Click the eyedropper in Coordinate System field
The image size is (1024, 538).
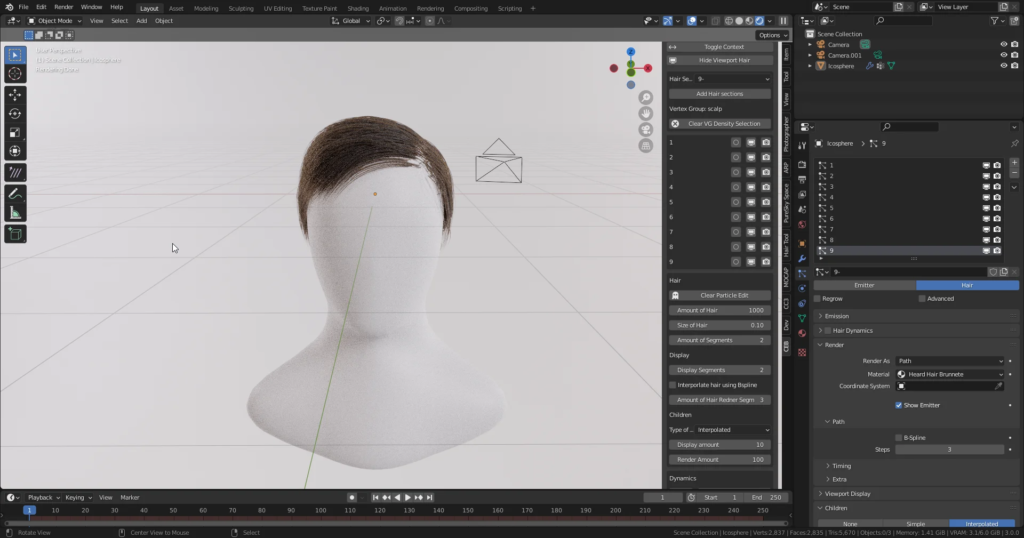(x=997, y=386)
